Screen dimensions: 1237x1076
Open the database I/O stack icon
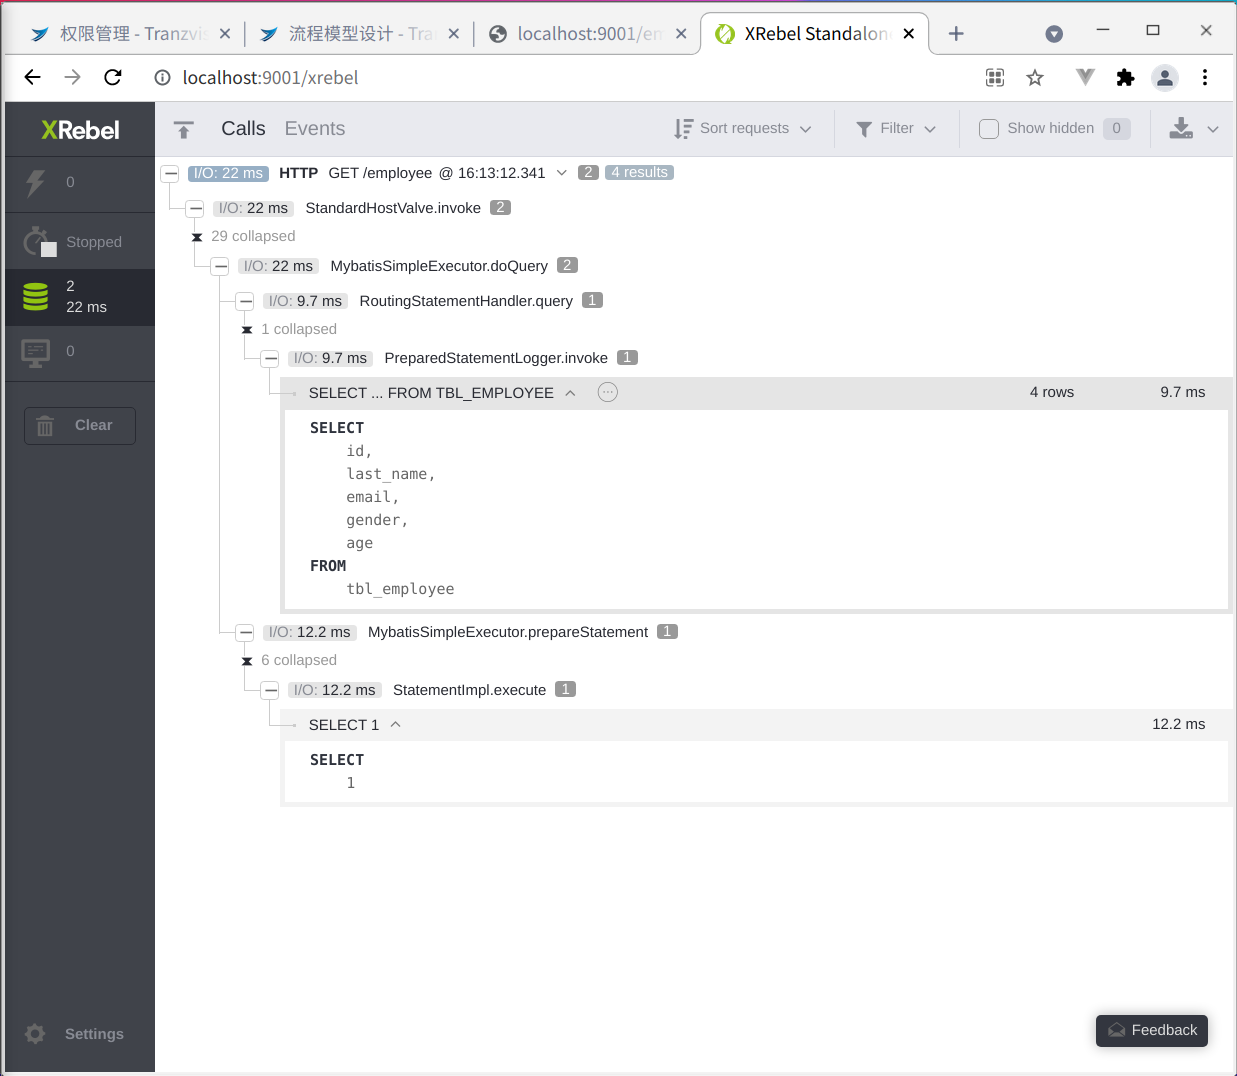click(36, 296)
